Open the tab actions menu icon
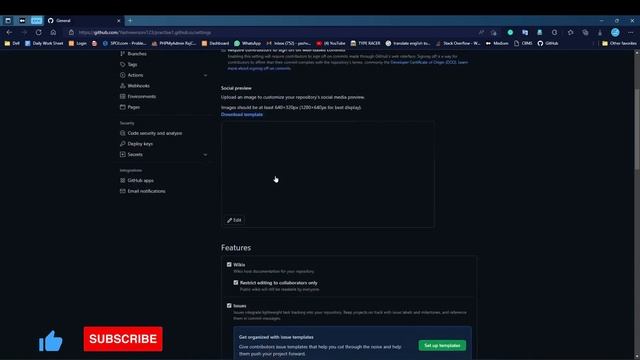640x360 pixels. [8, 20]
